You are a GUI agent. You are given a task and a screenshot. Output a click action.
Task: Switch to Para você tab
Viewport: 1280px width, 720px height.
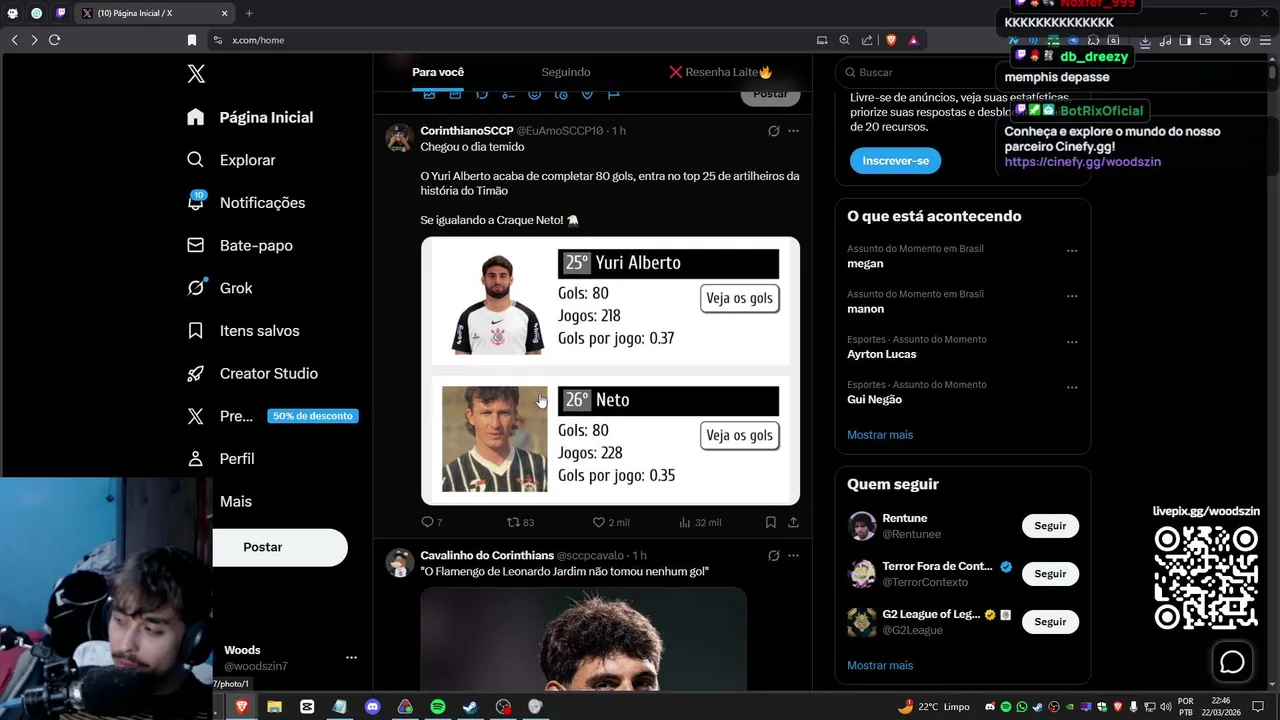438,72
